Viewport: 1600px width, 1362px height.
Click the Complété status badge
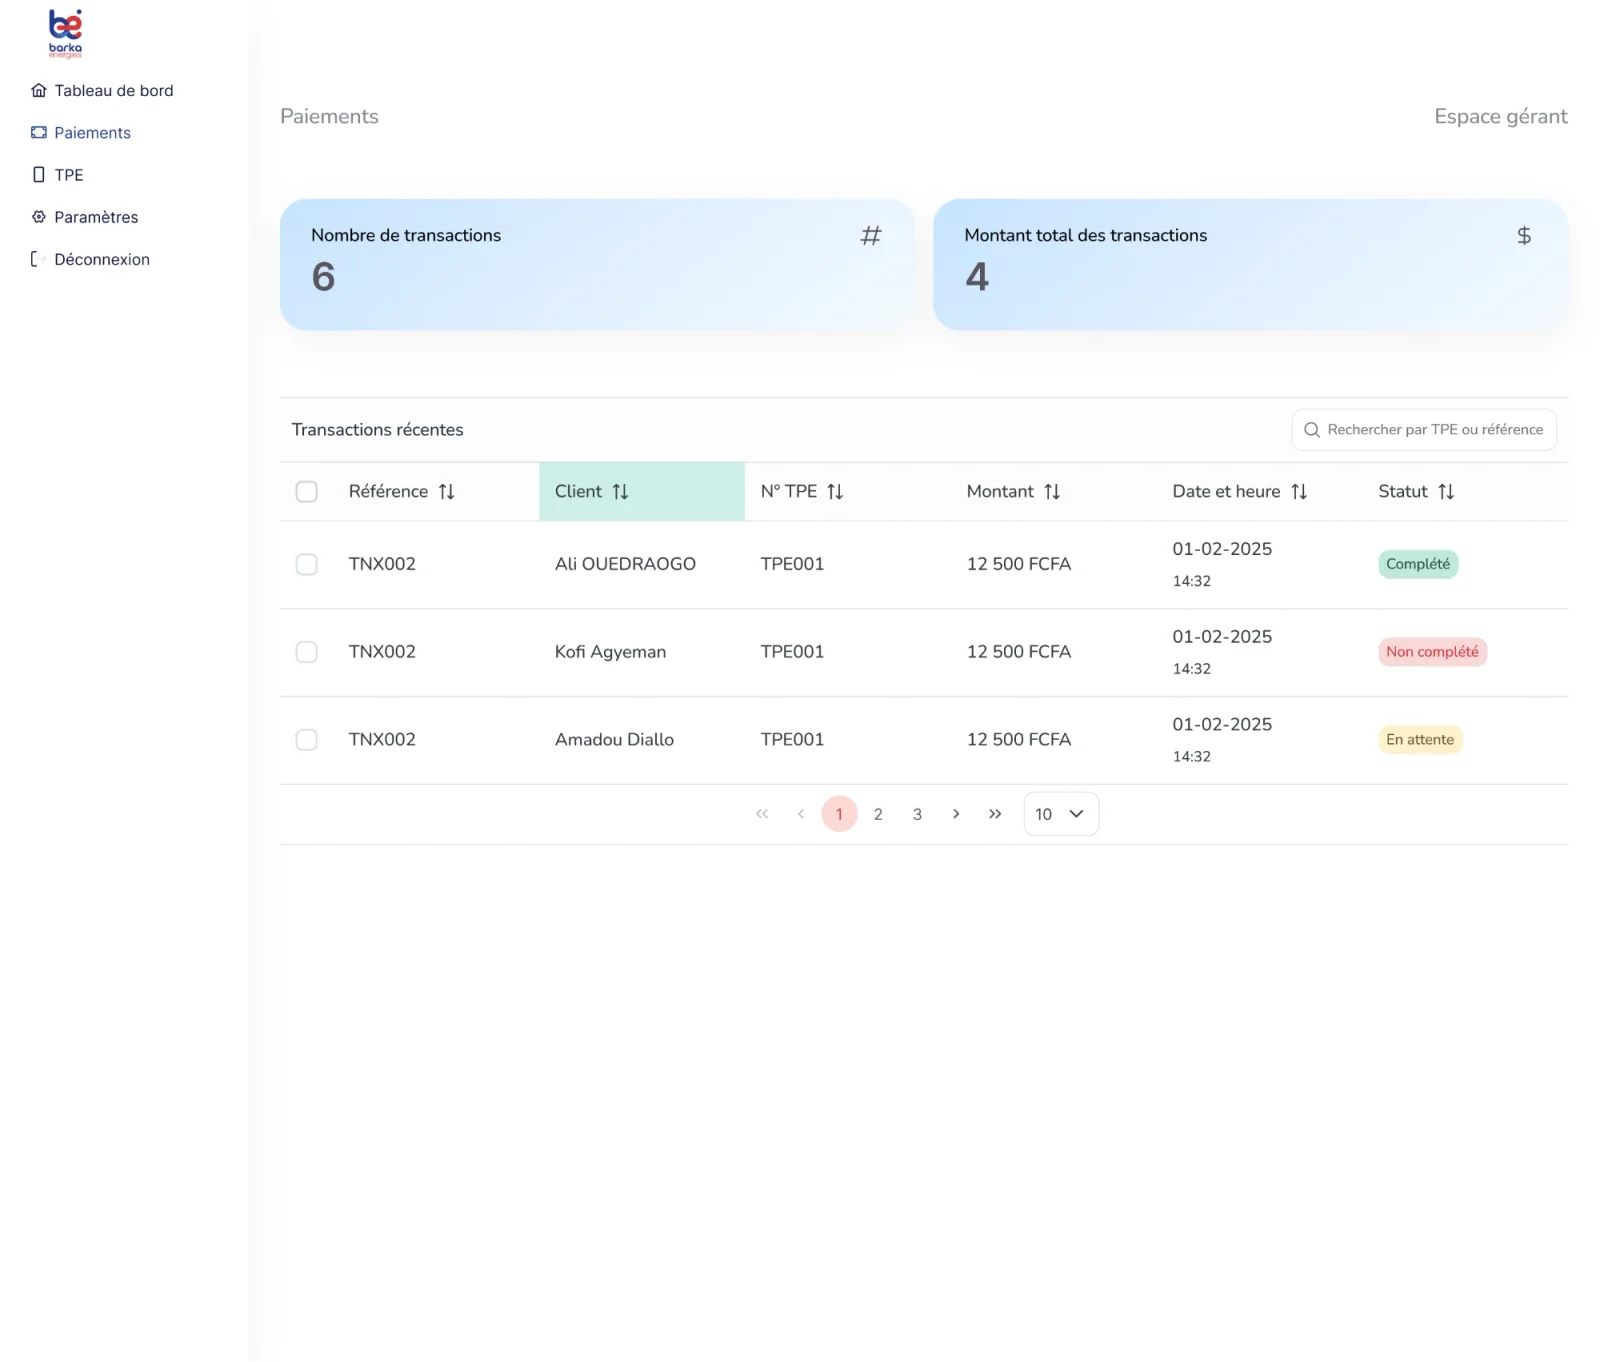pyautogui.click(x=1418, y=565)
